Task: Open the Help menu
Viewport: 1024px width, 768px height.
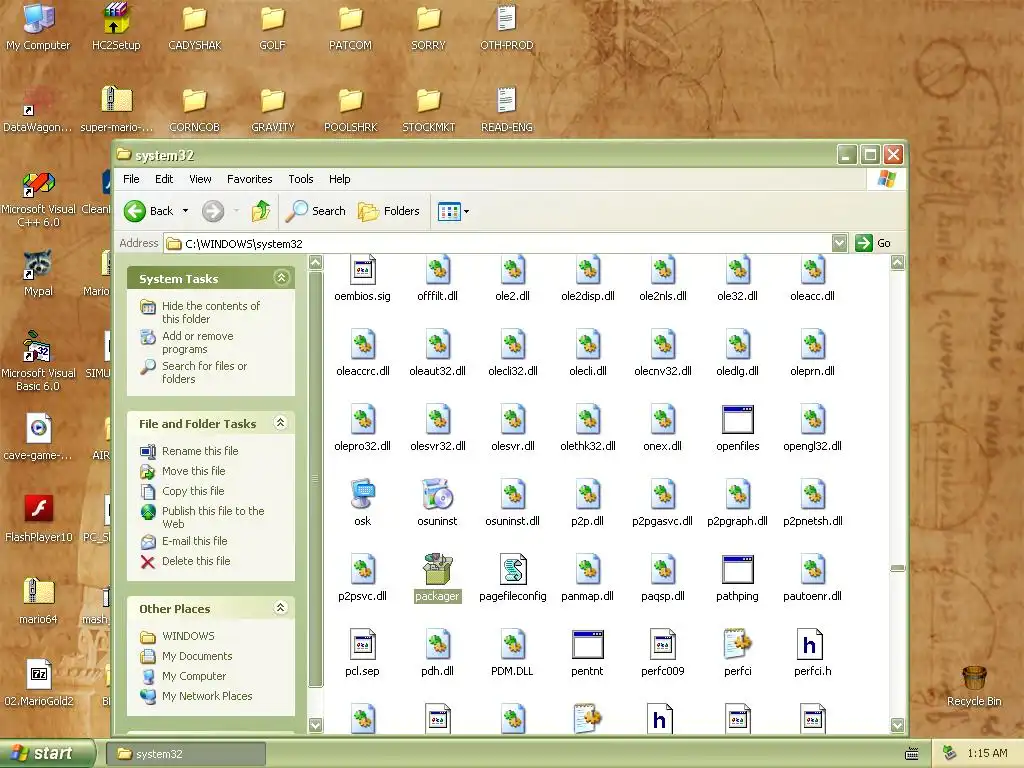Action: click(x=339, y=179)
